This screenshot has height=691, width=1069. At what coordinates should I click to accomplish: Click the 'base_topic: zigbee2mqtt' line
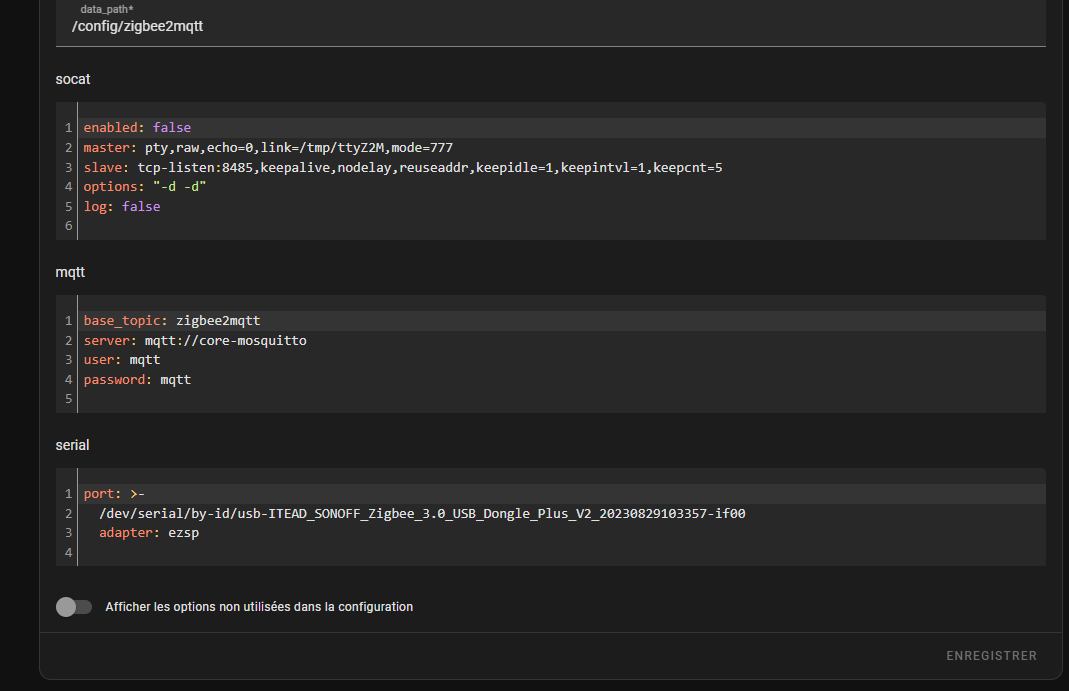(171, 321)
